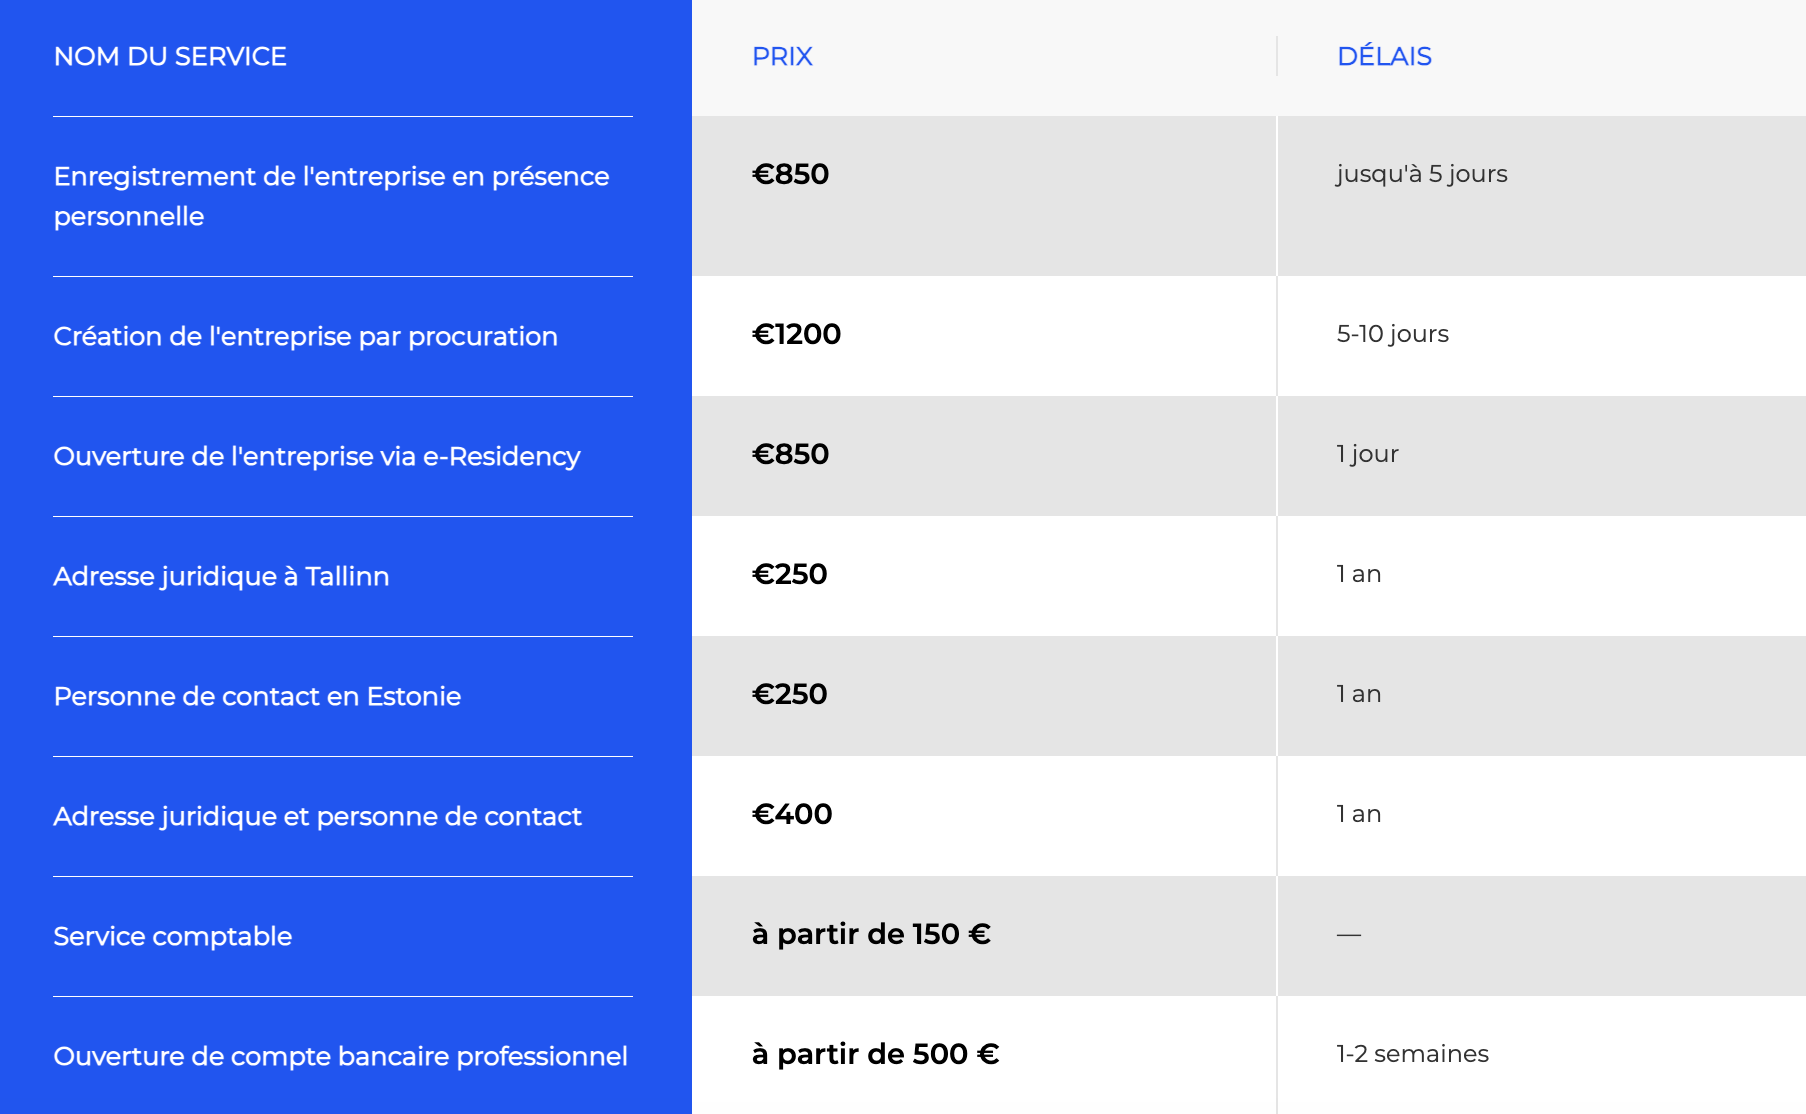
Task: Click the "1-2 semaines" delay cell
Action: pos(1412,1054)
